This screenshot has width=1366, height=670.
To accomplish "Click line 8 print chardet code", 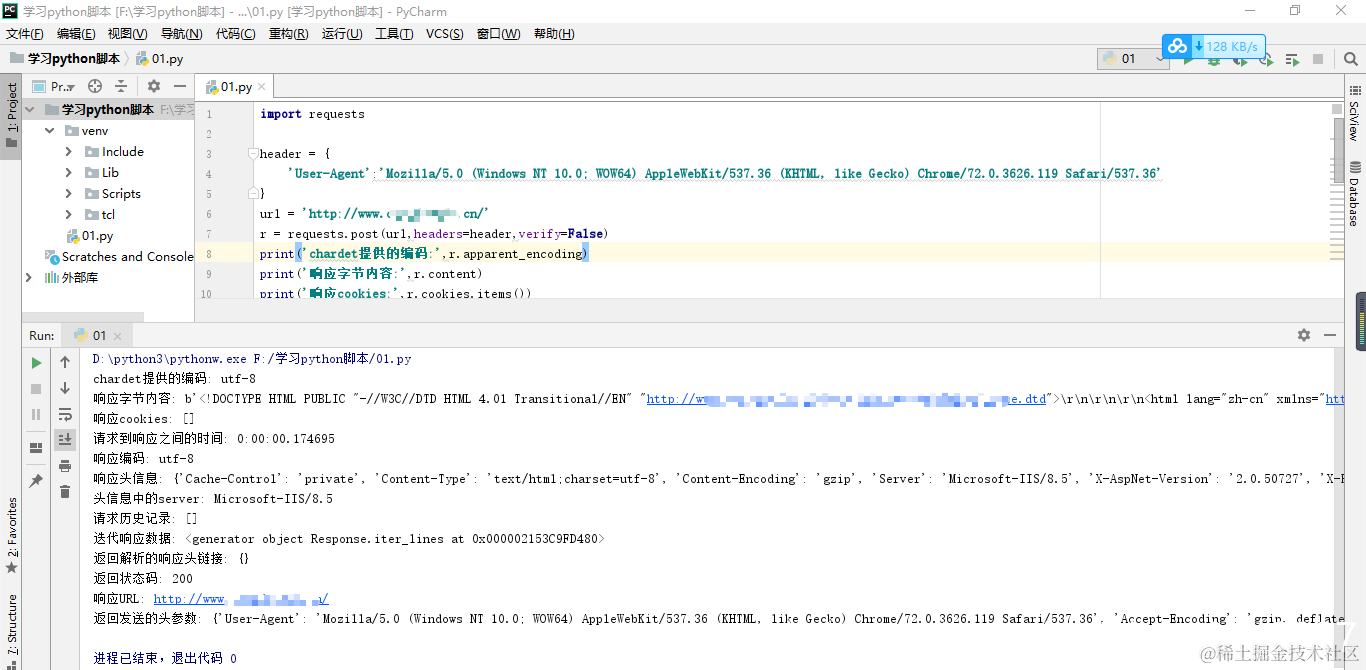I will point(424,254).
